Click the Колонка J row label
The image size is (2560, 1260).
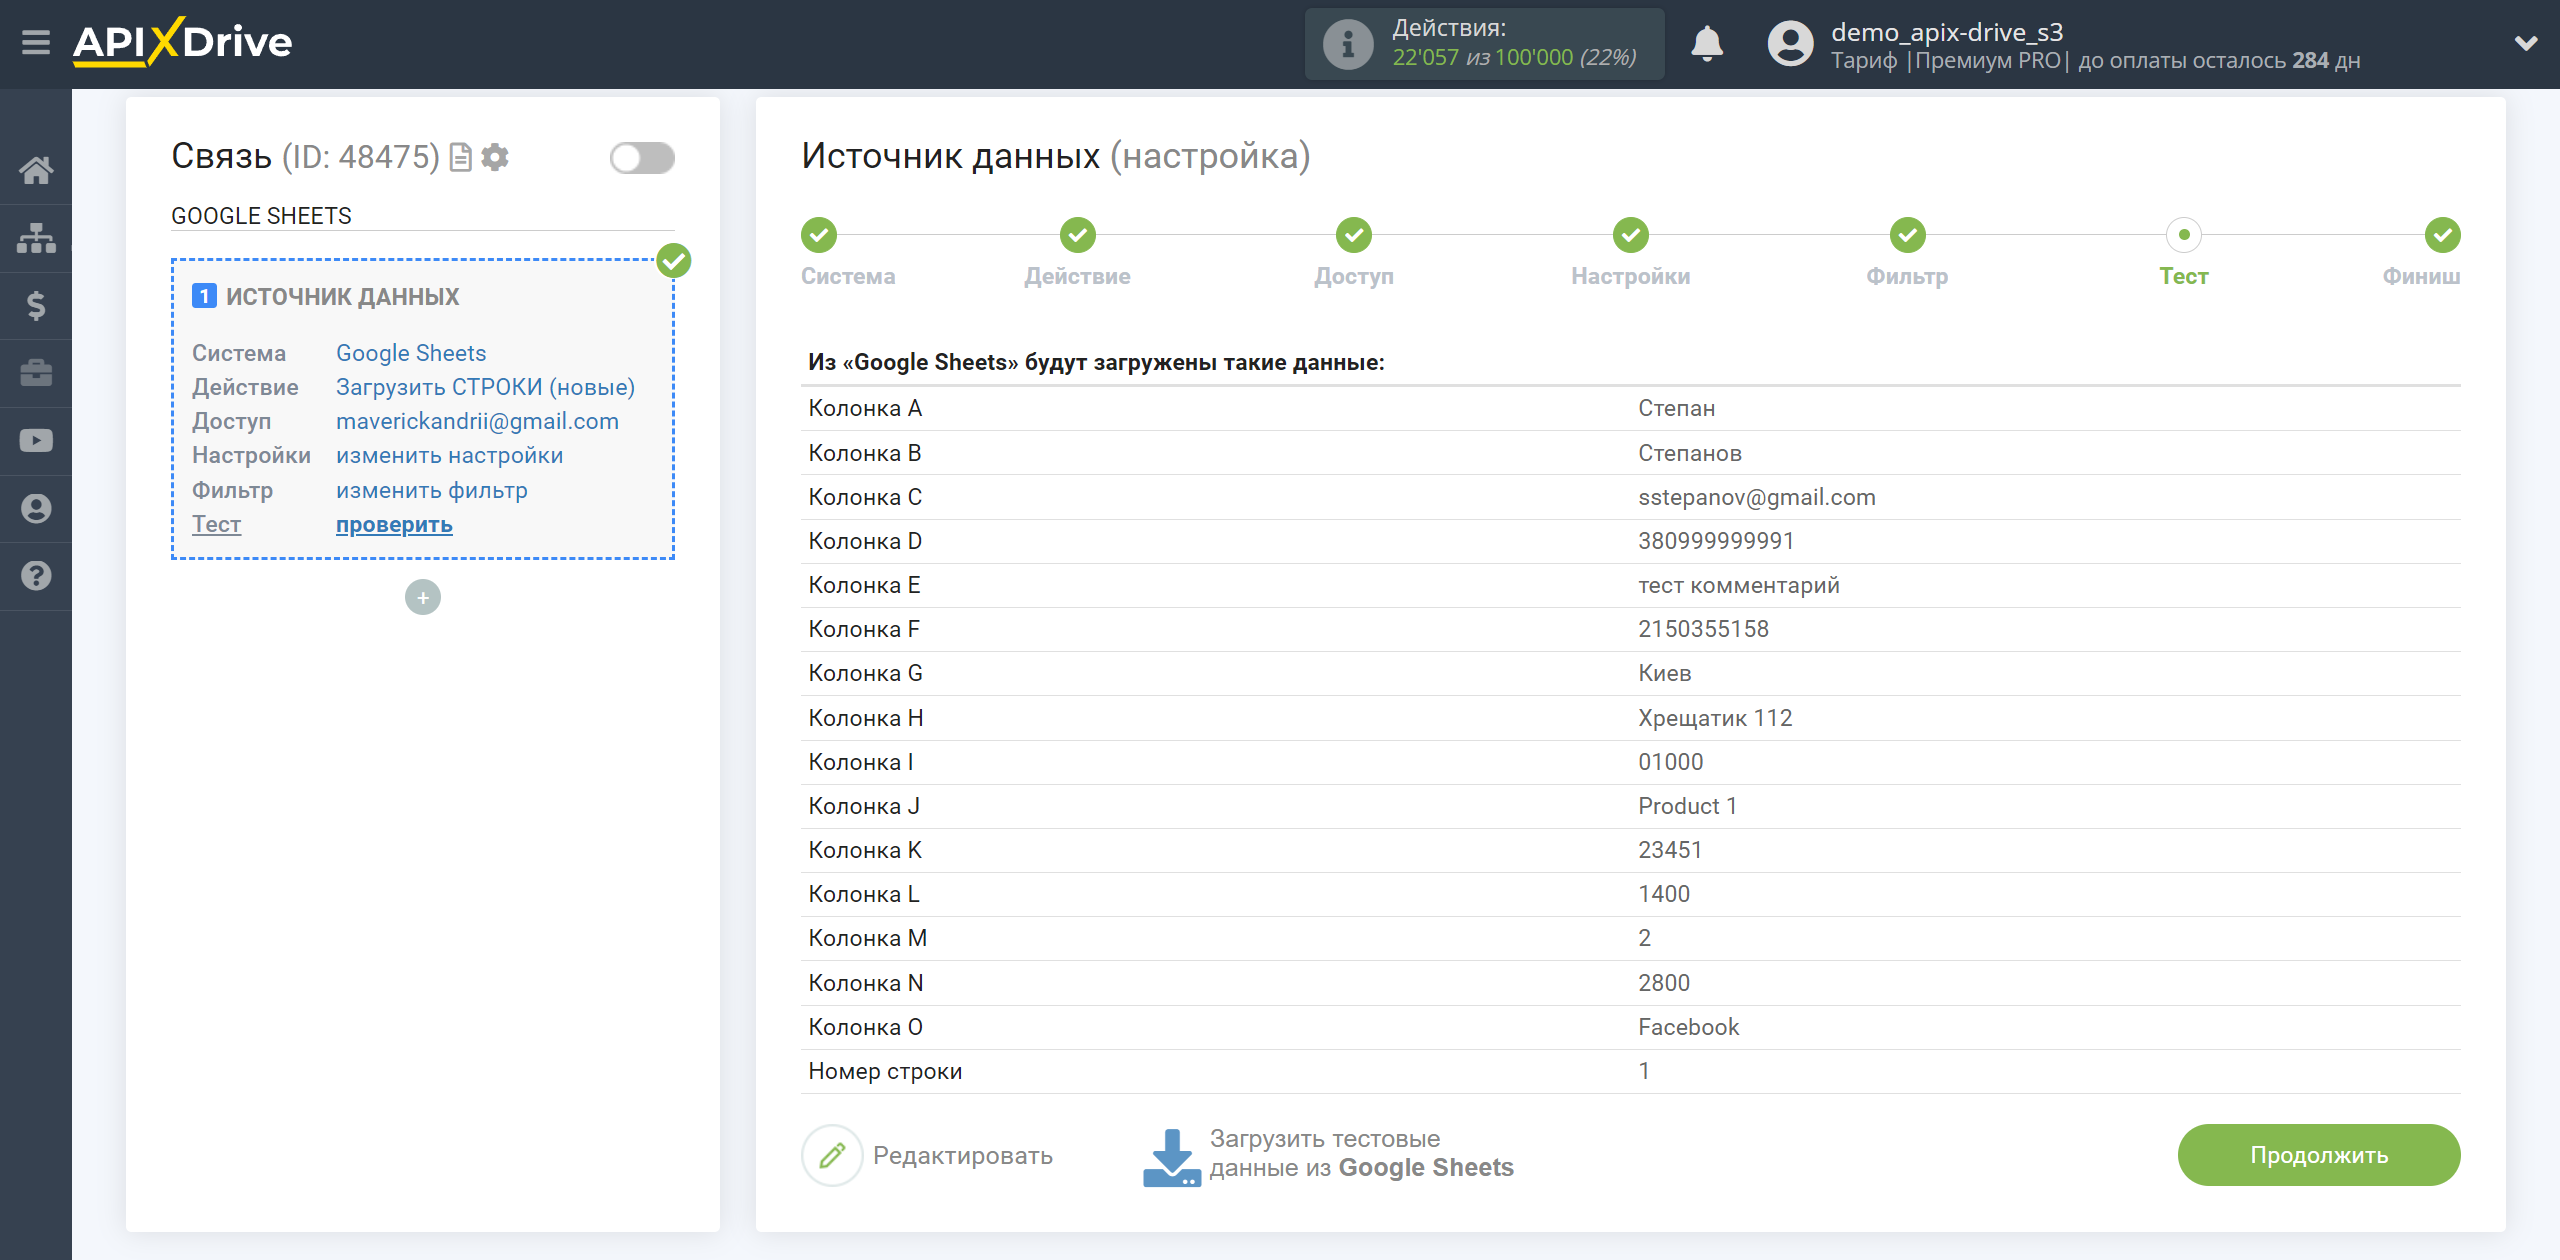point(864,806)
